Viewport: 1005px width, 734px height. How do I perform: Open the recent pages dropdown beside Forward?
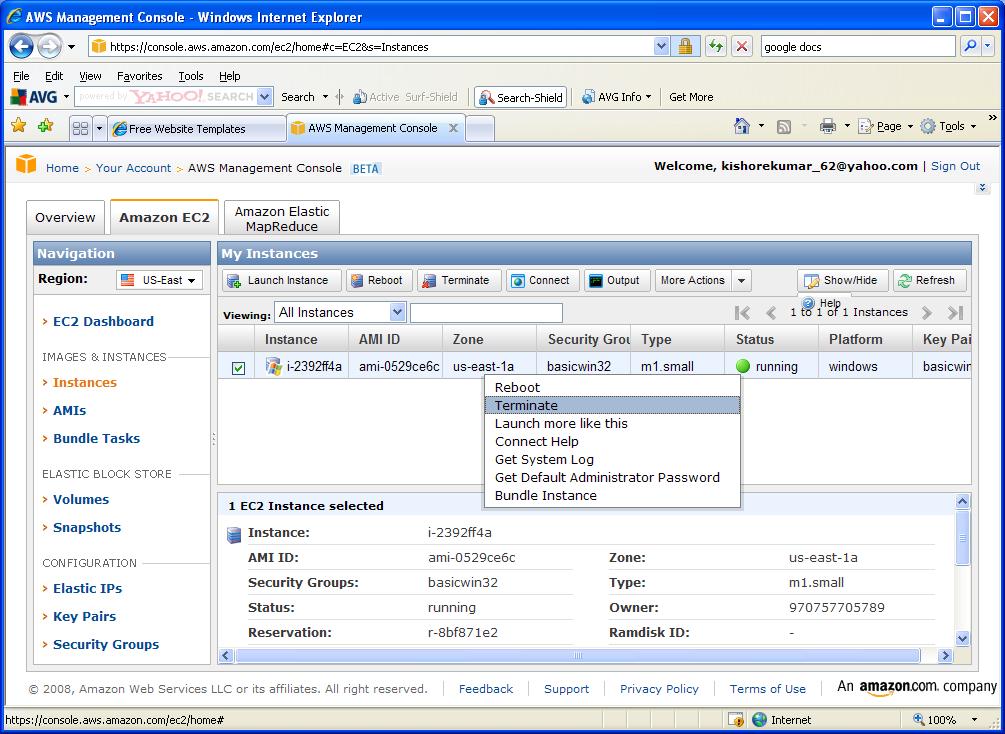[71, 46]
